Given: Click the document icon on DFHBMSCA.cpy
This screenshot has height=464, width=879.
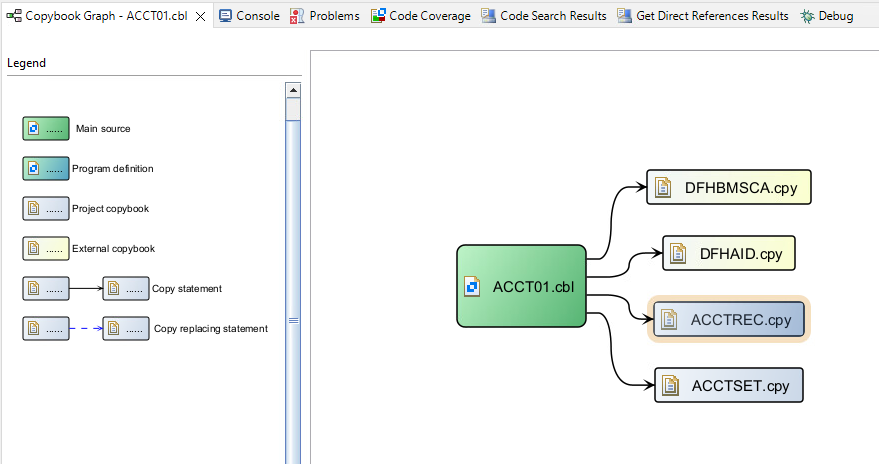Looking at the screenshot, I should pos(663,187).
